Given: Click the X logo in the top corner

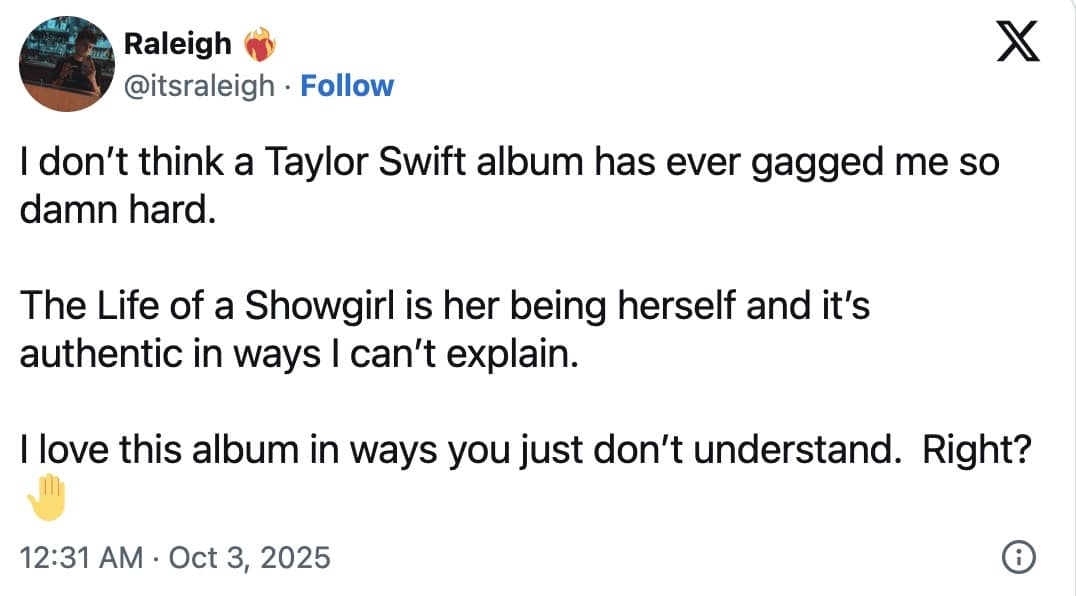Looking at the screenshot, I should 1016,42.
